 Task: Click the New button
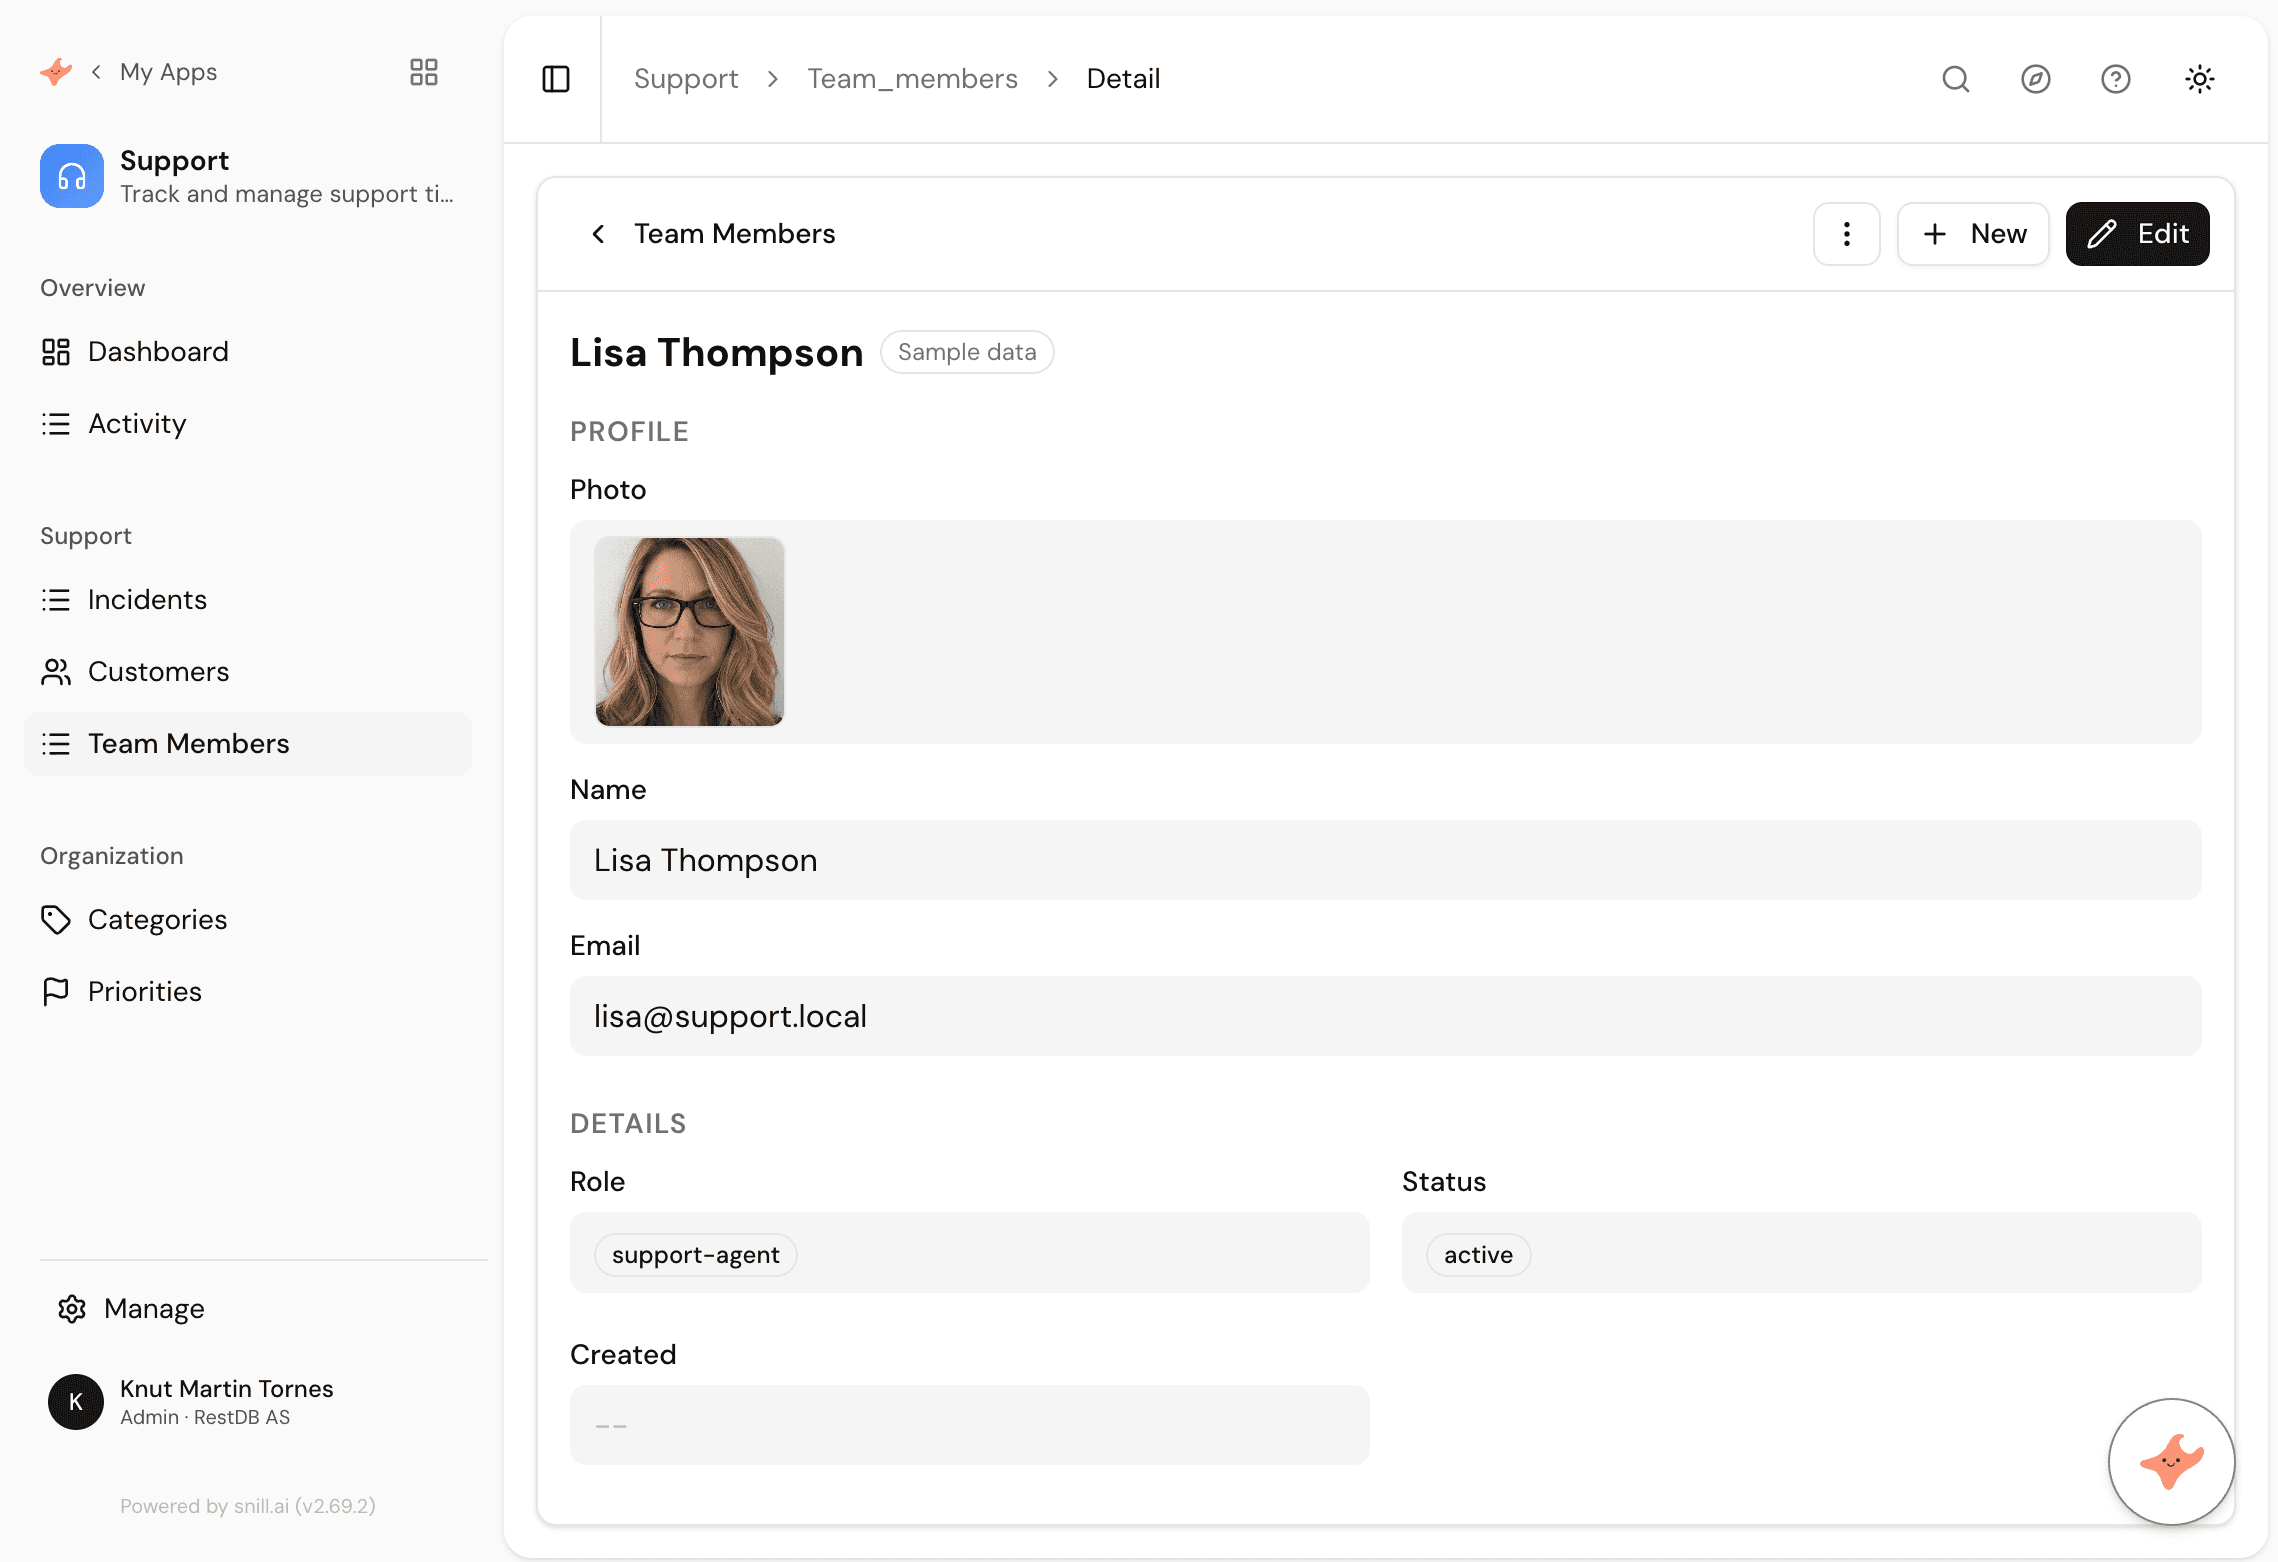pos(1974,234)
